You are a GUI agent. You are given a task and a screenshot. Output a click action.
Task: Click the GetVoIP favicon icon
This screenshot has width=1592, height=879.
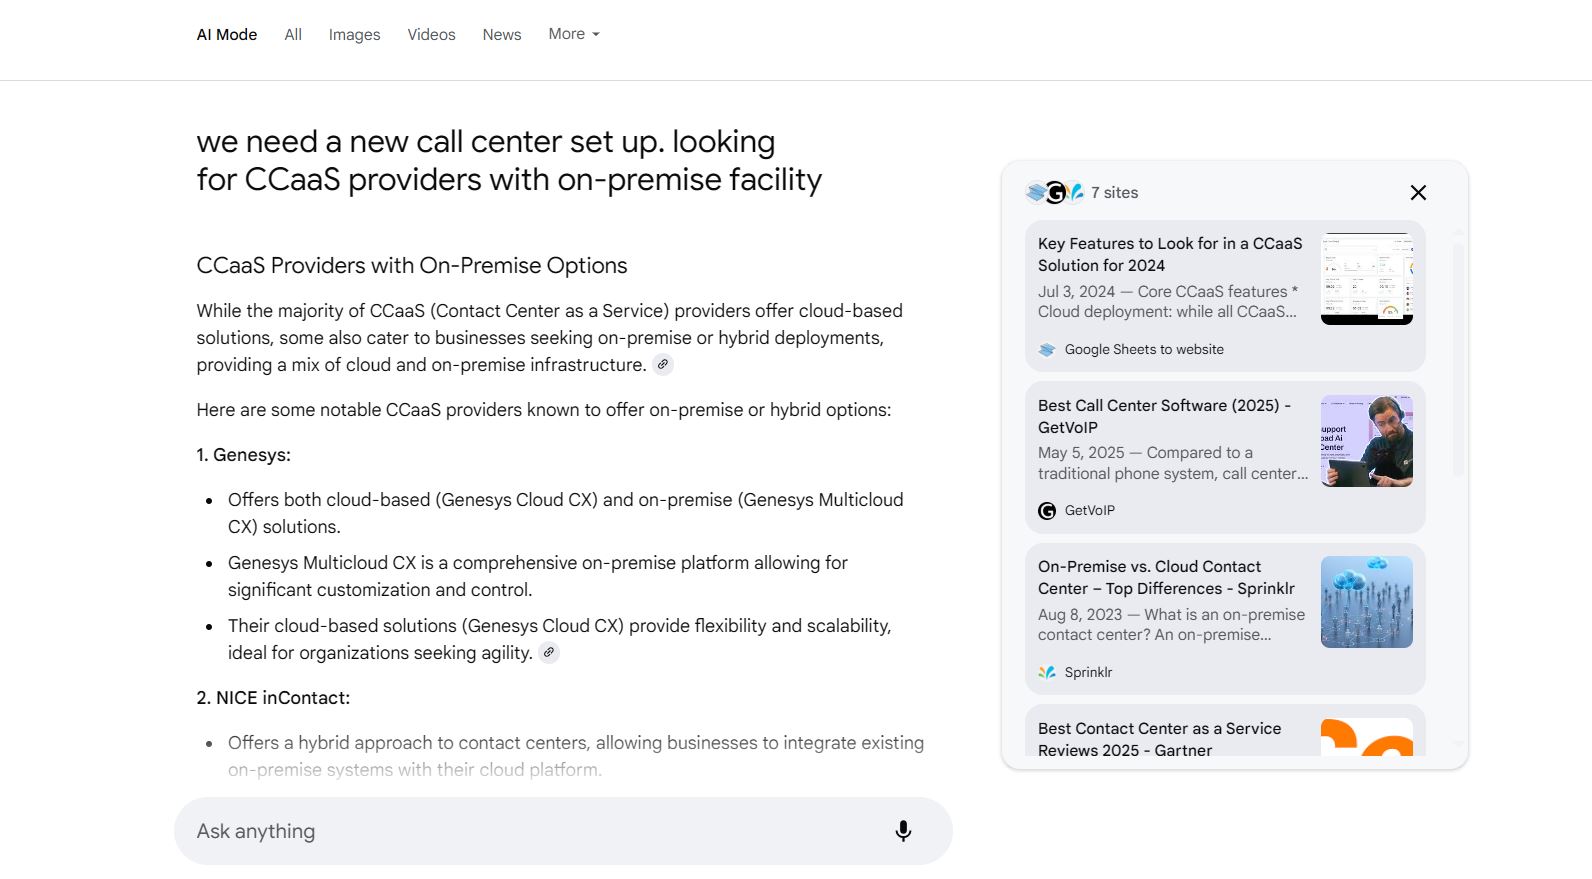1047,511
